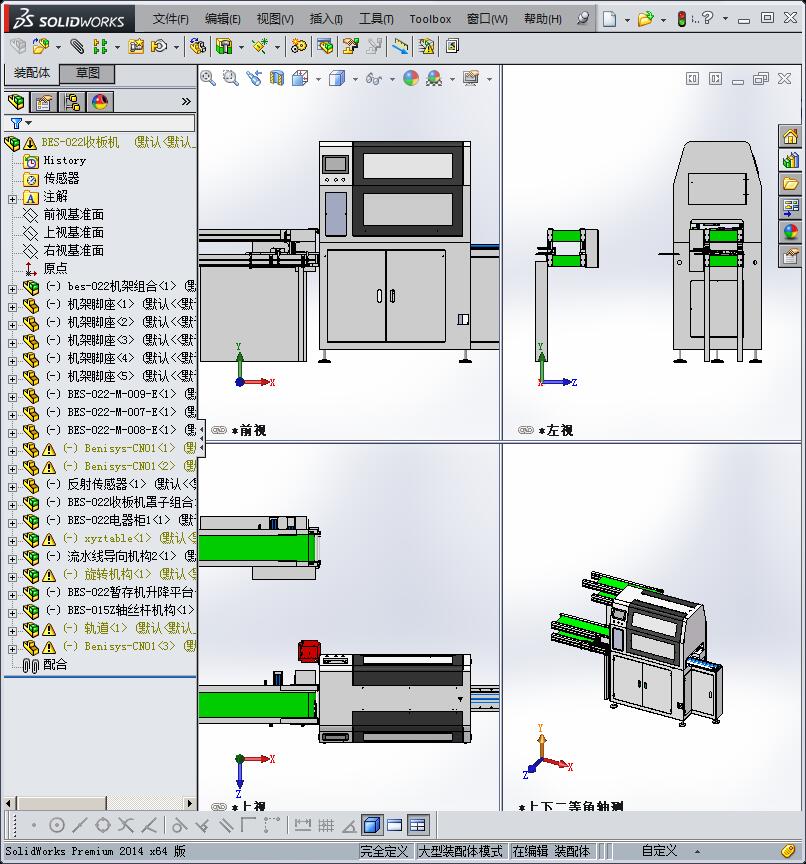This screenshot has height=864, width=806.
Task: Select 前视基准面 plane in tree
Action: point(73,214)
